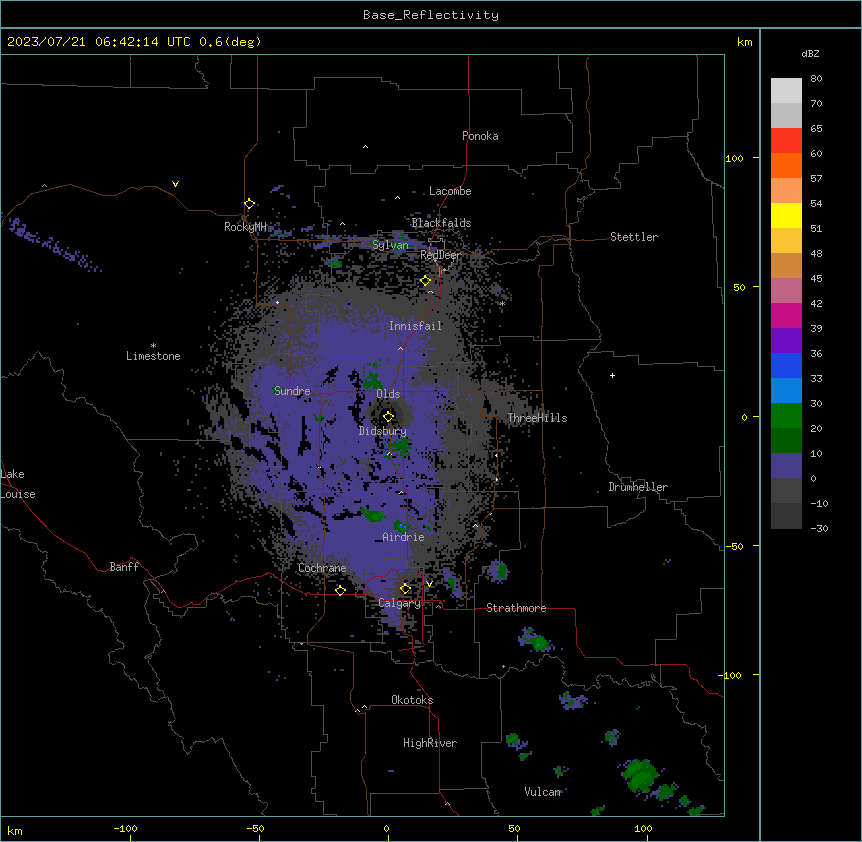
Task: Click the Lacombe city label
Action: [x=450, y=191]
